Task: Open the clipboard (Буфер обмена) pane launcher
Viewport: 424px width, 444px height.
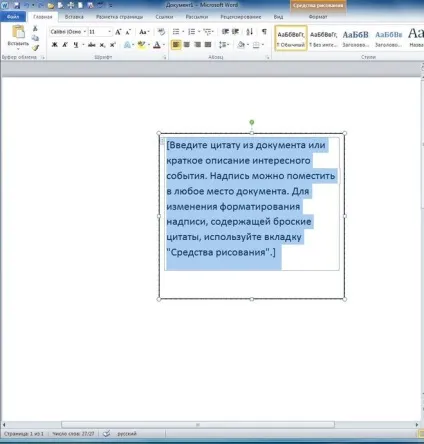Action: 43,57
